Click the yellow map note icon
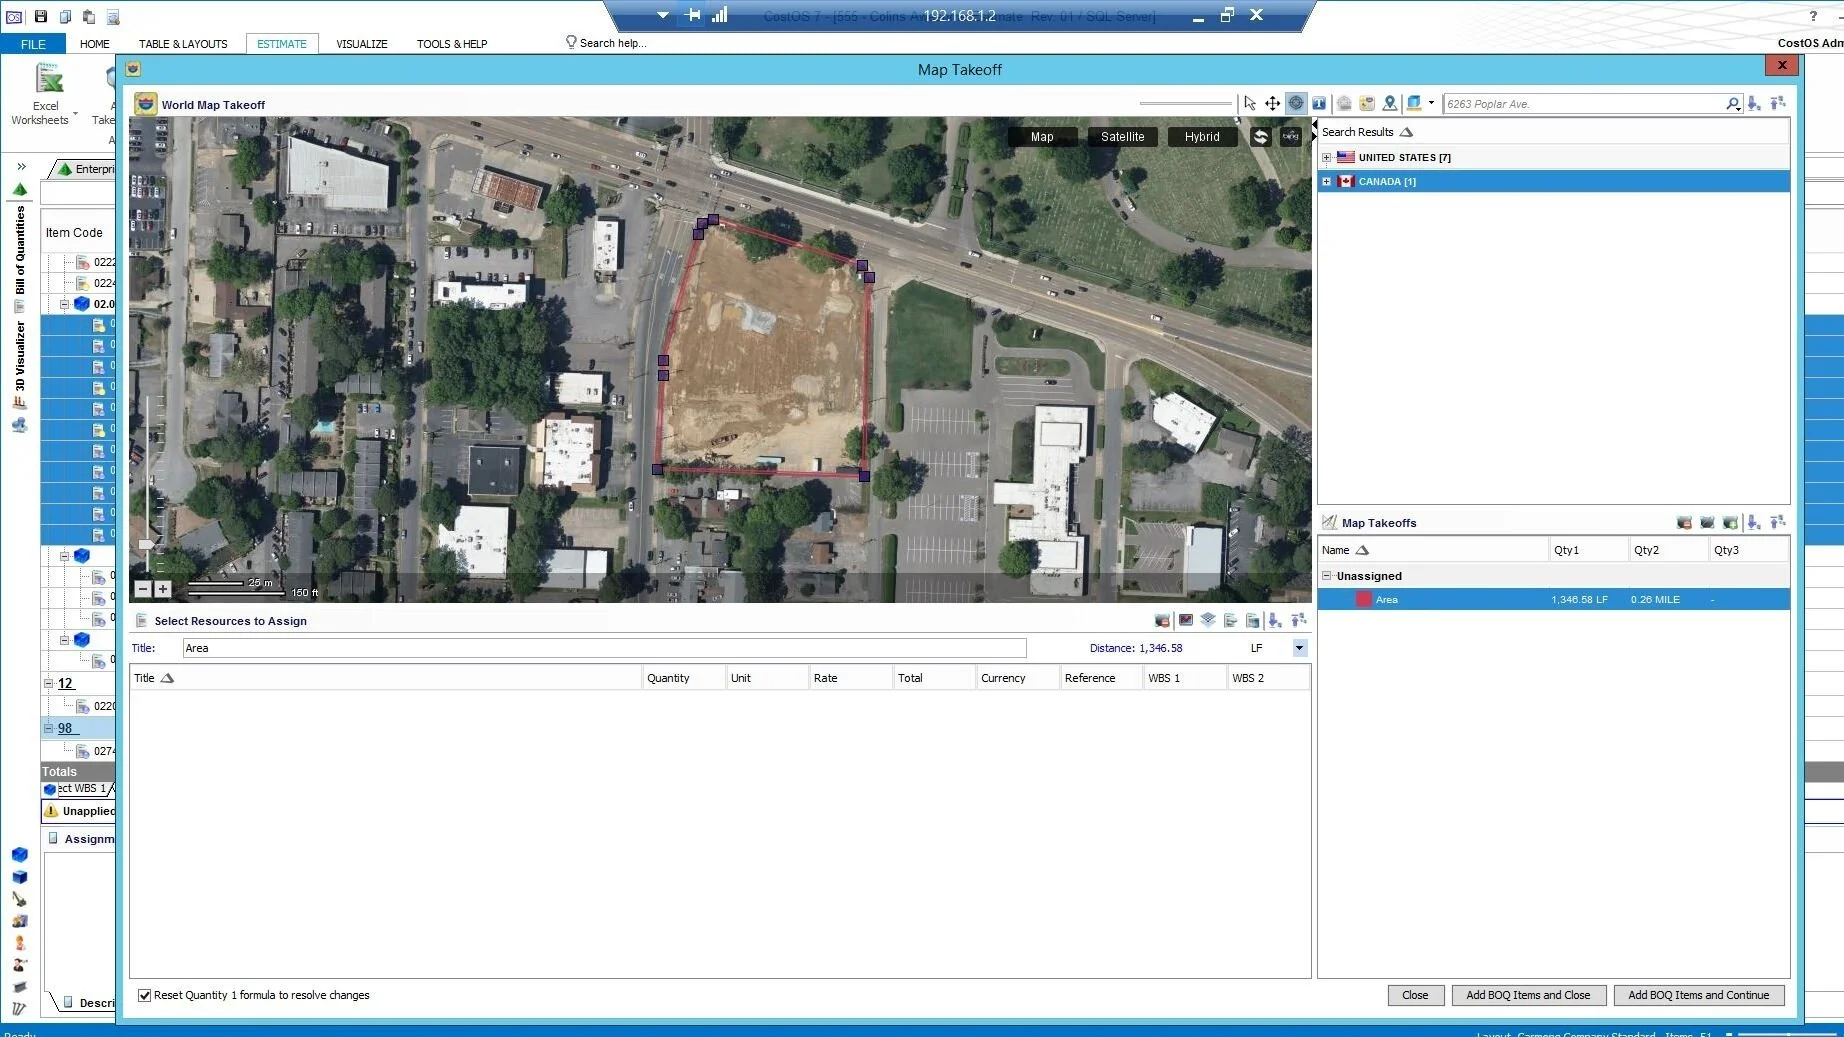 click(1366, 103)
